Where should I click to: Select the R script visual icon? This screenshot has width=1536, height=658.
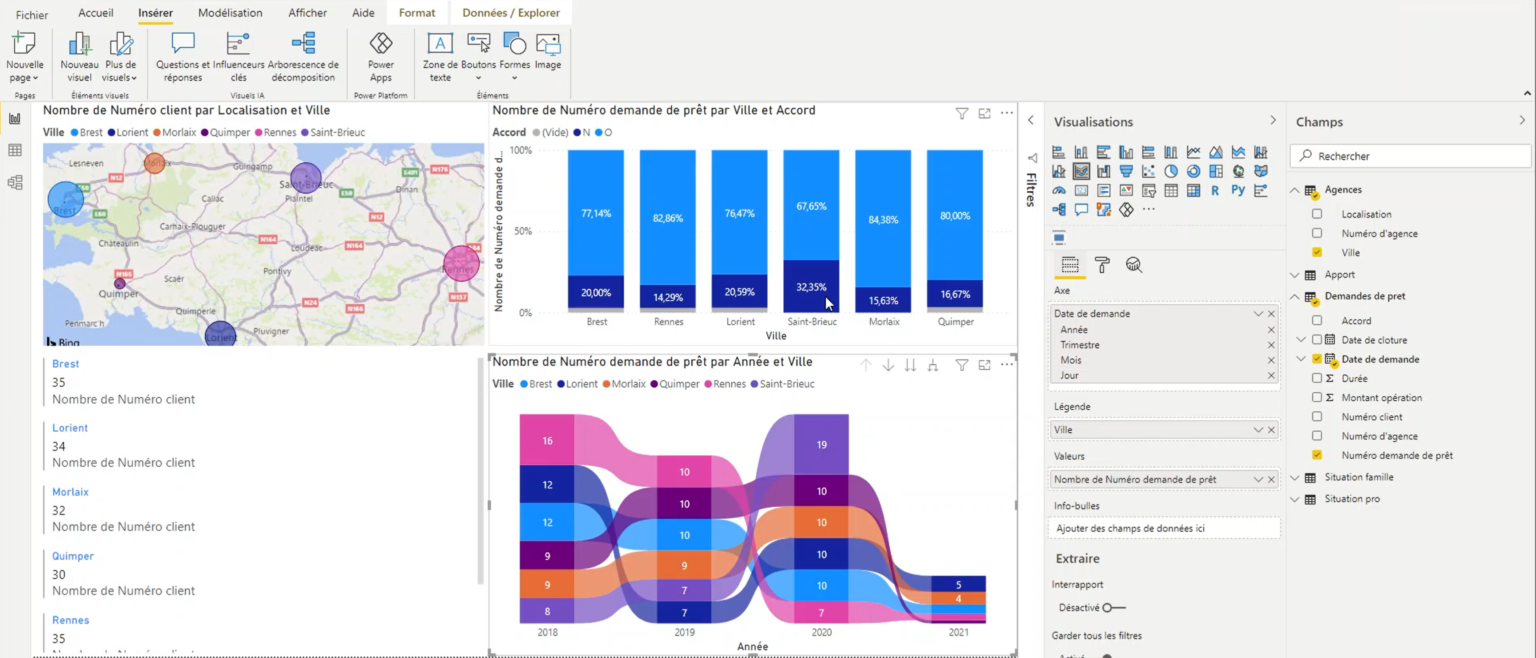(1215, 190)
